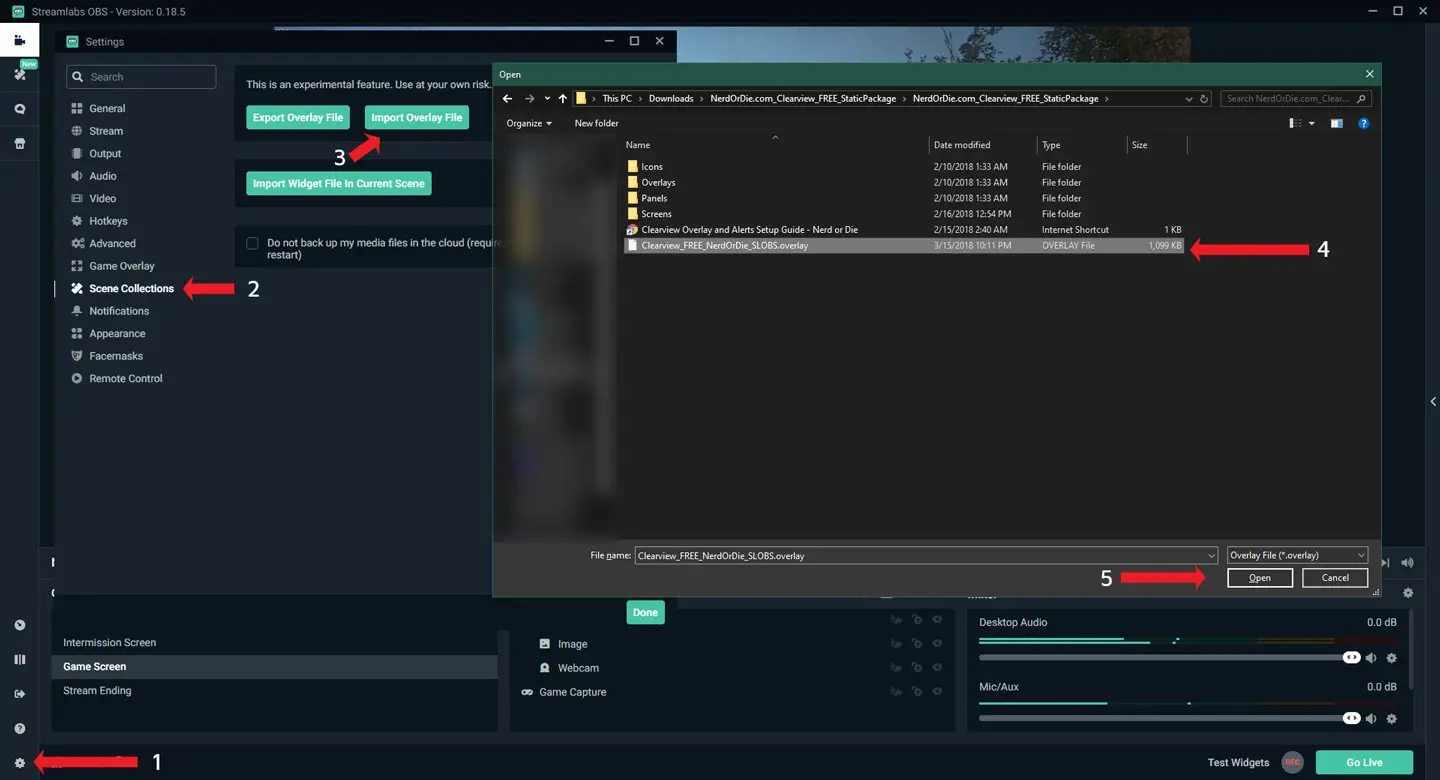The image size is (1440, 780).
Task: Click Export Overlay File button
Action: click(298, 117)
